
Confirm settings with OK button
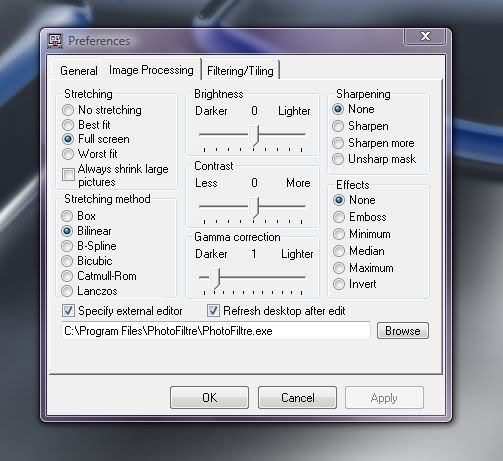209,398
